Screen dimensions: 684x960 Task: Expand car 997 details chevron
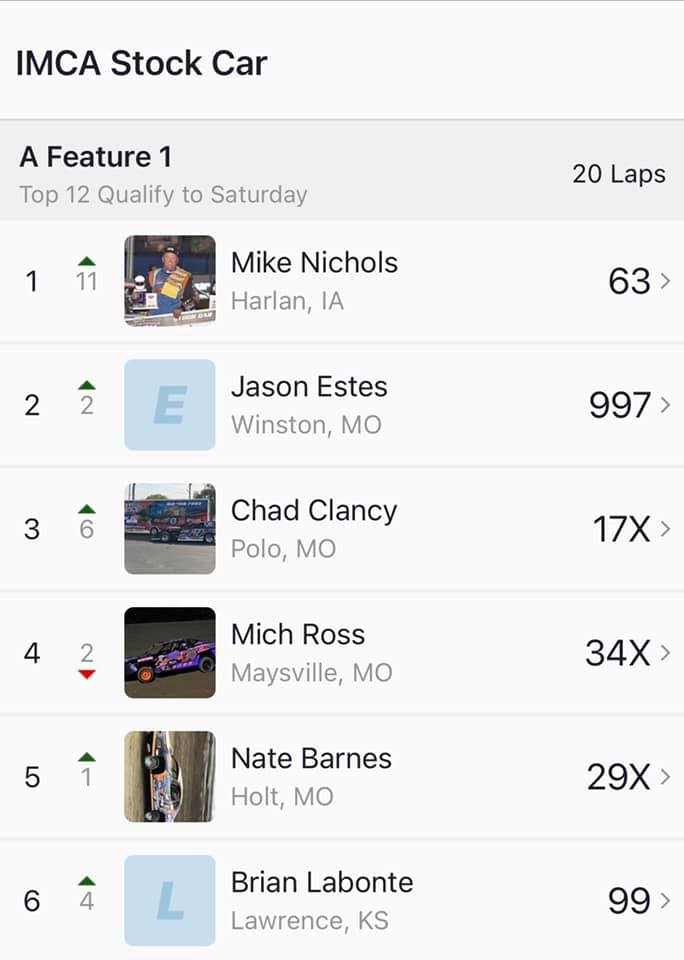point(666,406)
